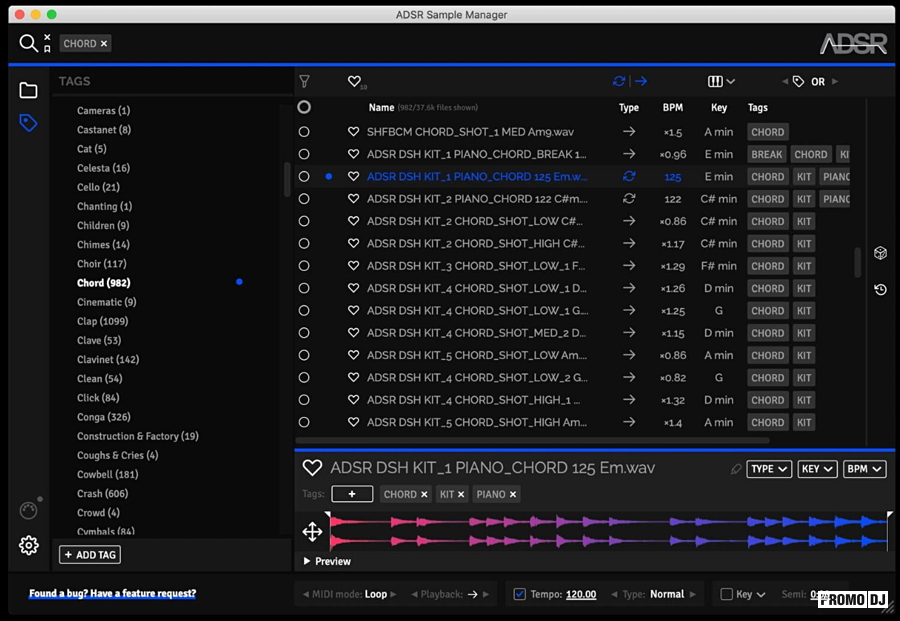The height and width of the screenshot is (621, 900).
Task: Toggle the Key checkbox
Action: (x=727, y=594)
